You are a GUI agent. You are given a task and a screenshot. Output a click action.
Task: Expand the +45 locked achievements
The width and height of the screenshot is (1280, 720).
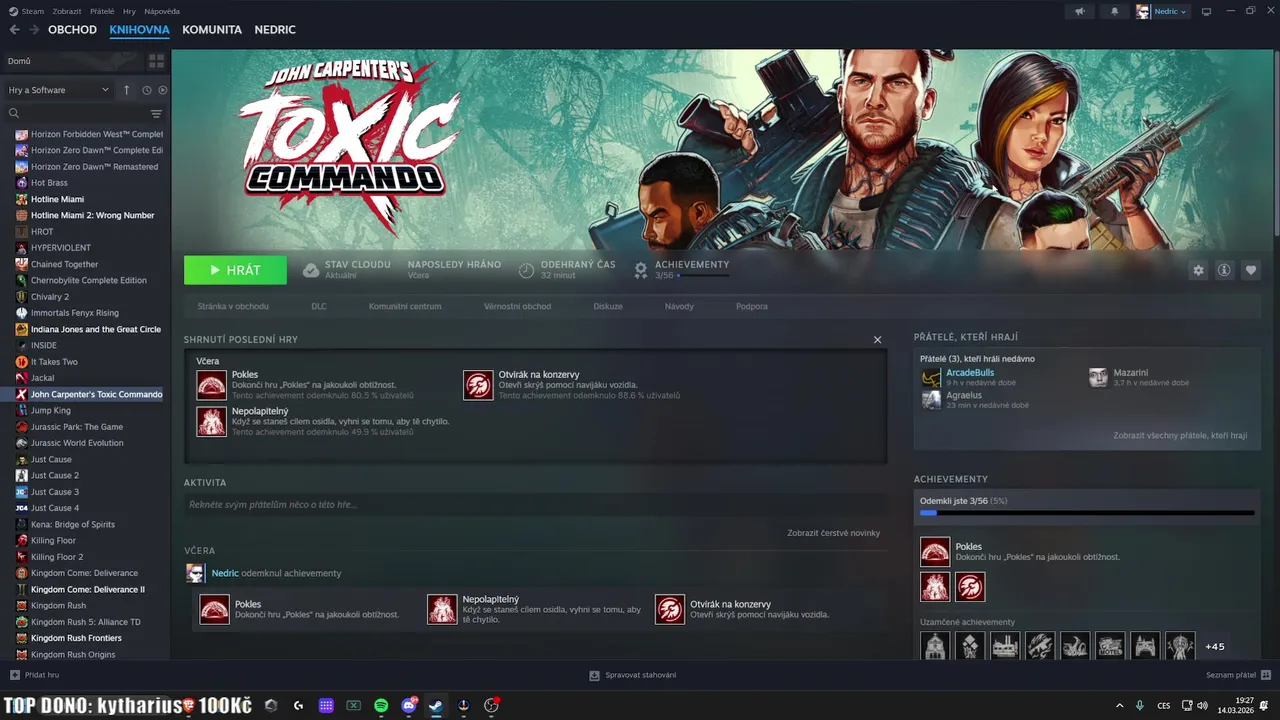[1214, 647]
